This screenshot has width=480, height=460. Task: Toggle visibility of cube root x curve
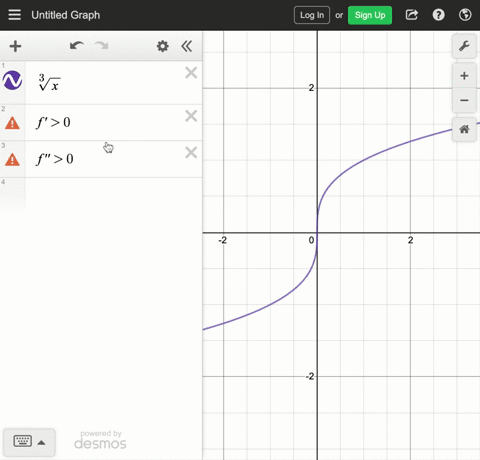click(x=12, y=80)
